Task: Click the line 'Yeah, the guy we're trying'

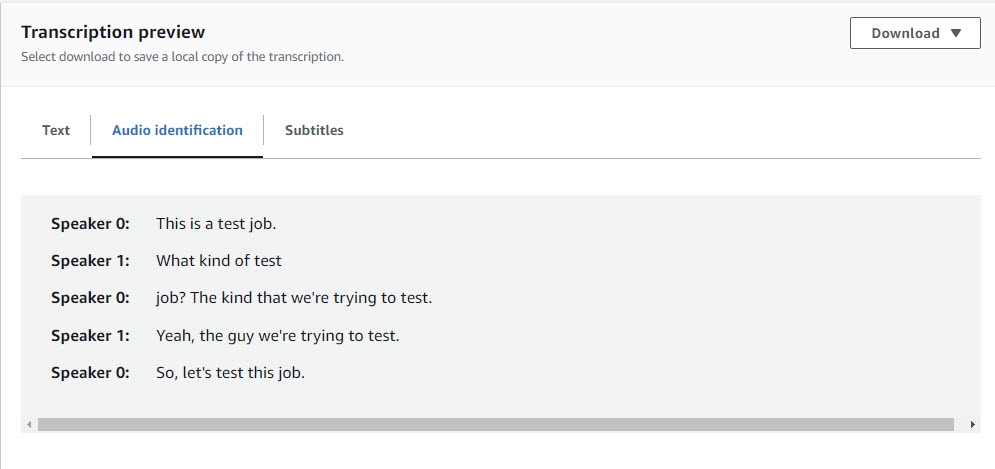Action: (278, 336)
